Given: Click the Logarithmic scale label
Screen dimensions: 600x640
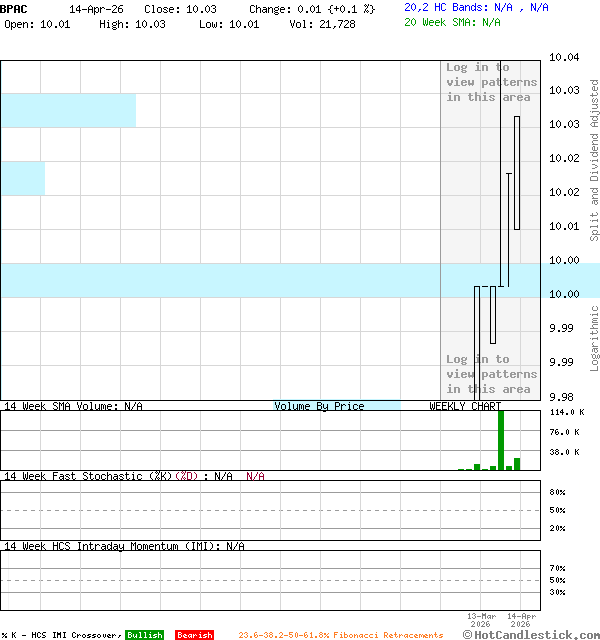Looking at the screenshot, I should tap(594, 338).
